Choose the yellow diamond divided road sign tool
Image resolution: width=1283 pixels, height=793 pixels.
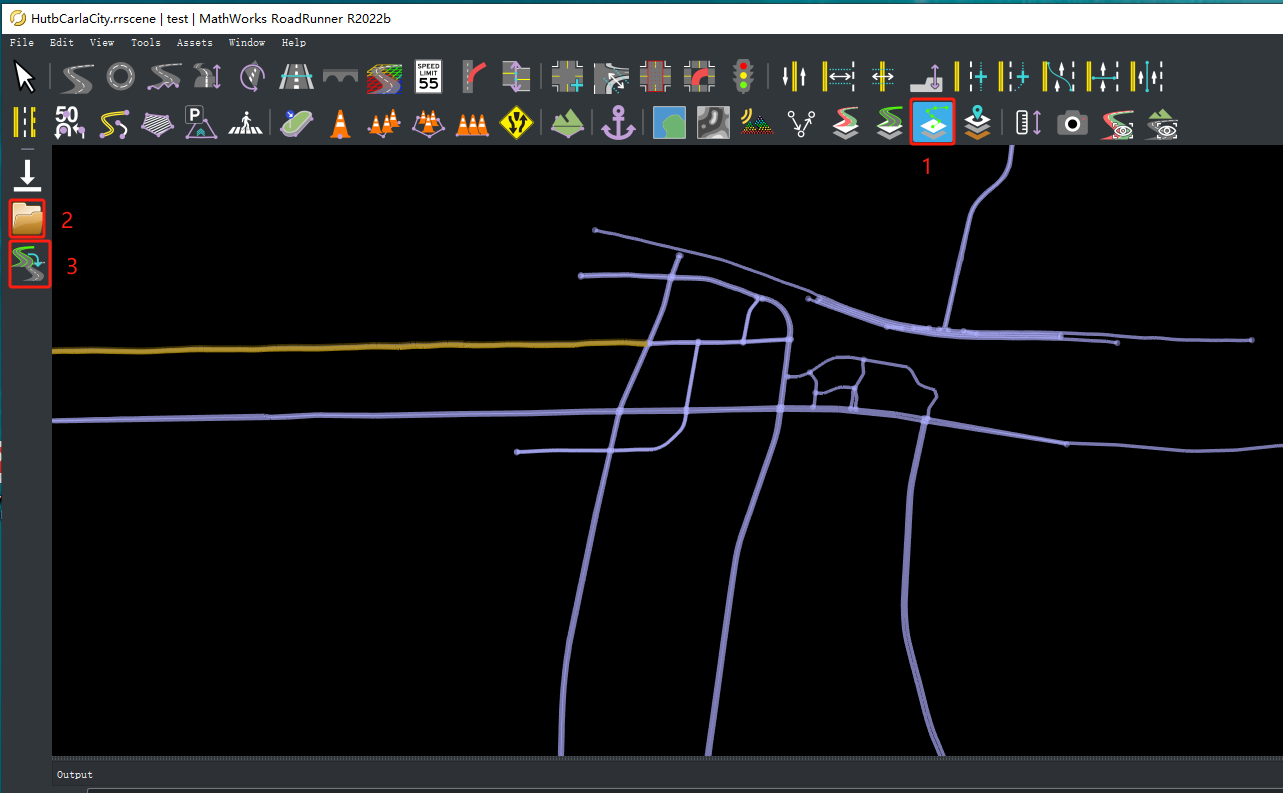click(x=516, y=123)
